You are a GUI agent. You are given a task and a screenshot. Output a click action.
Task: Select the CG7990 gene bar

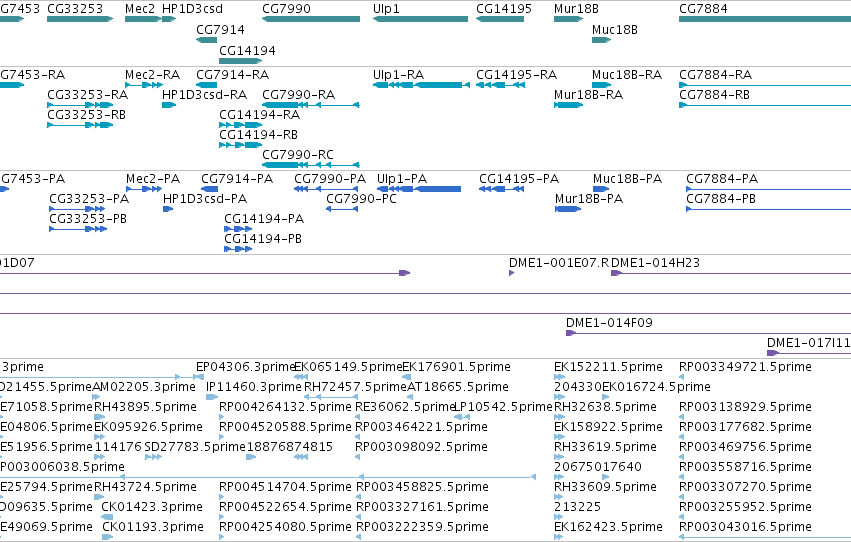(311, 19)
